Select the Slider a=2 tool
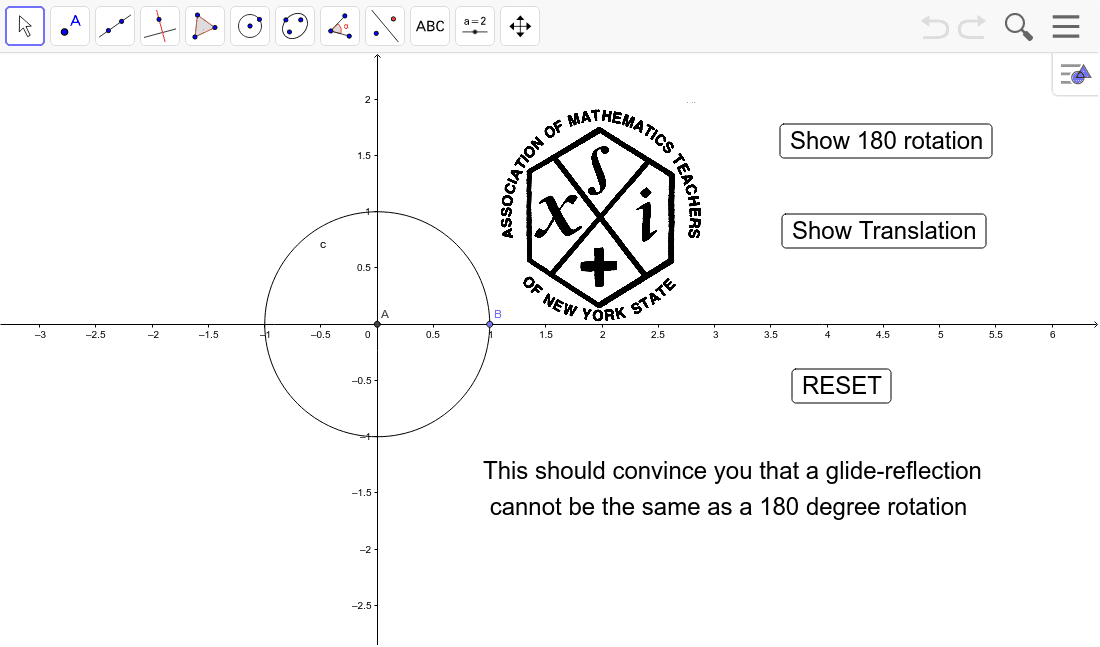The height and width of the screenshot is (647, 1100). (x=475, y=27)
